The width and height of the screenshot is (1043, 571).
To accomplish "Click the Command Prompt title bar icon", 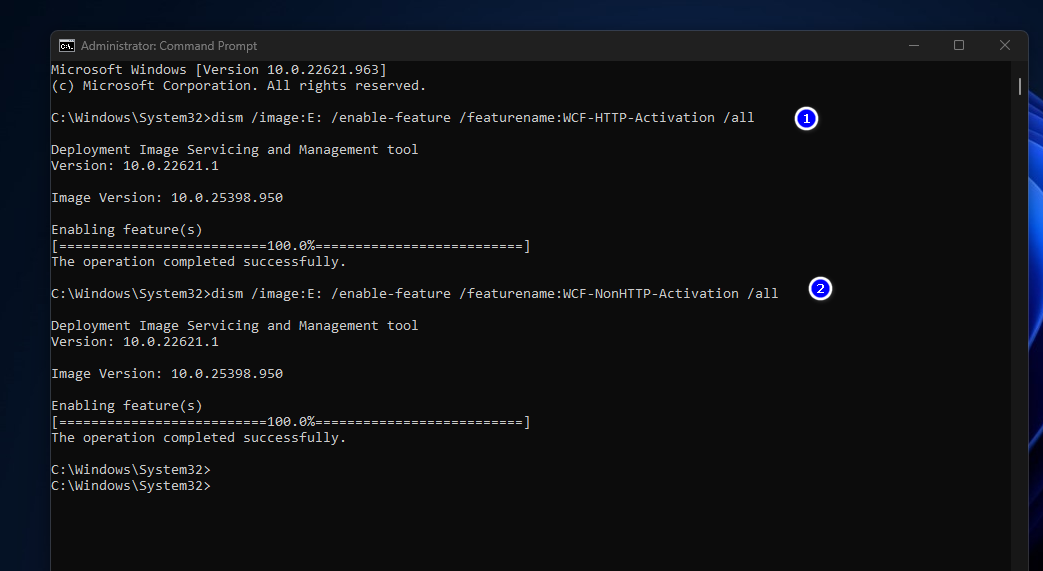I will 67,45.
